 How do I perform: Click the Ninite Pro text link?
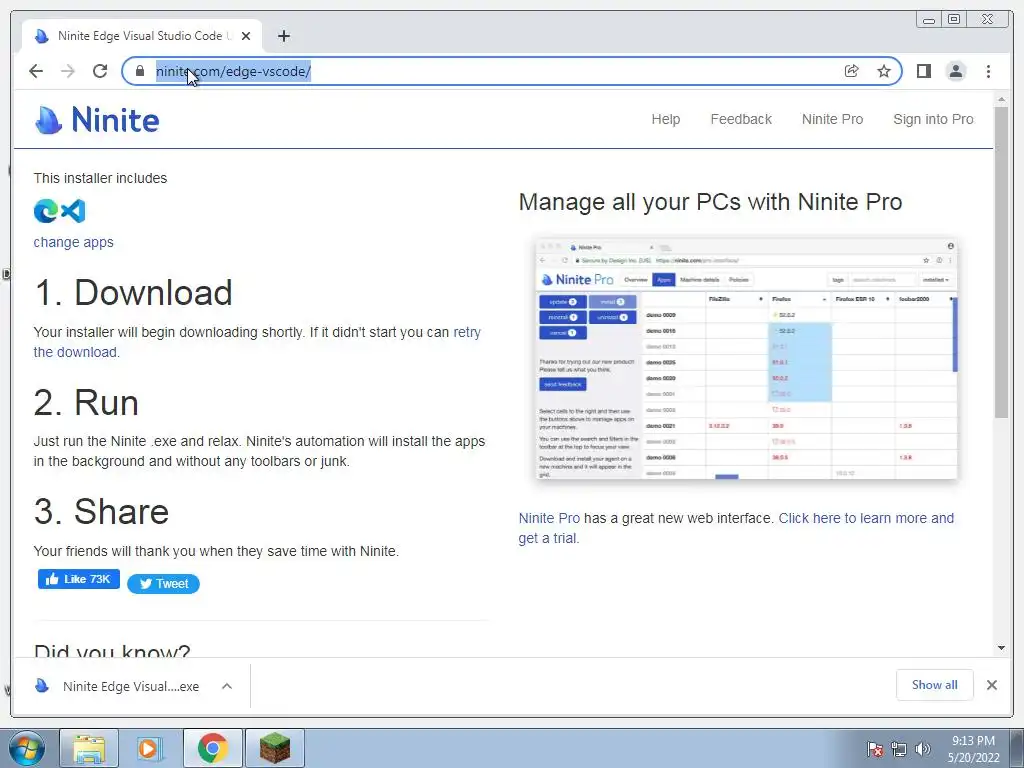(549, 519)
